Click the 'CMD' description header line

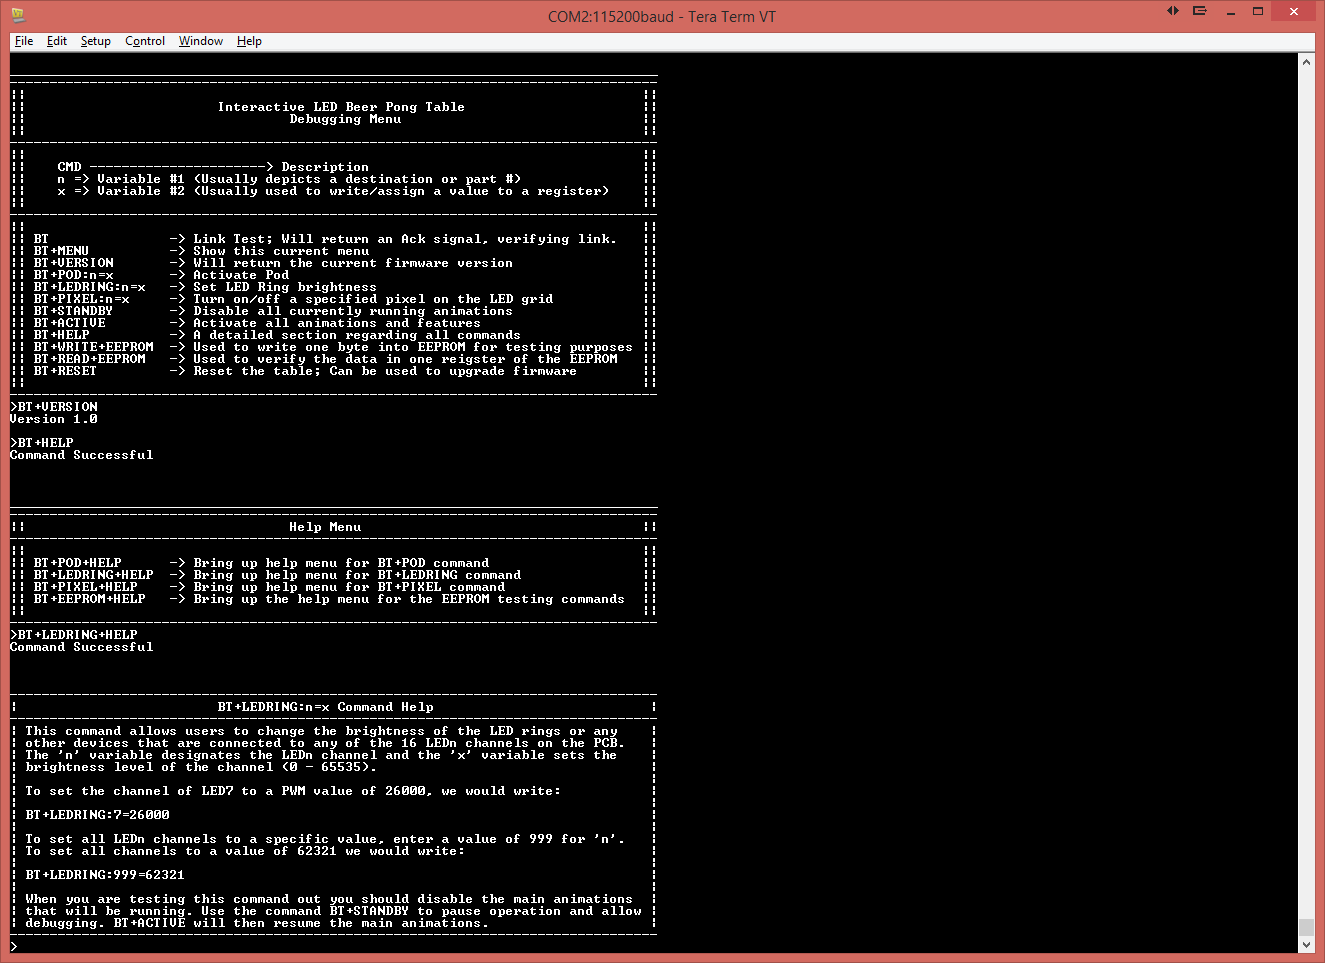click(213, 167)
